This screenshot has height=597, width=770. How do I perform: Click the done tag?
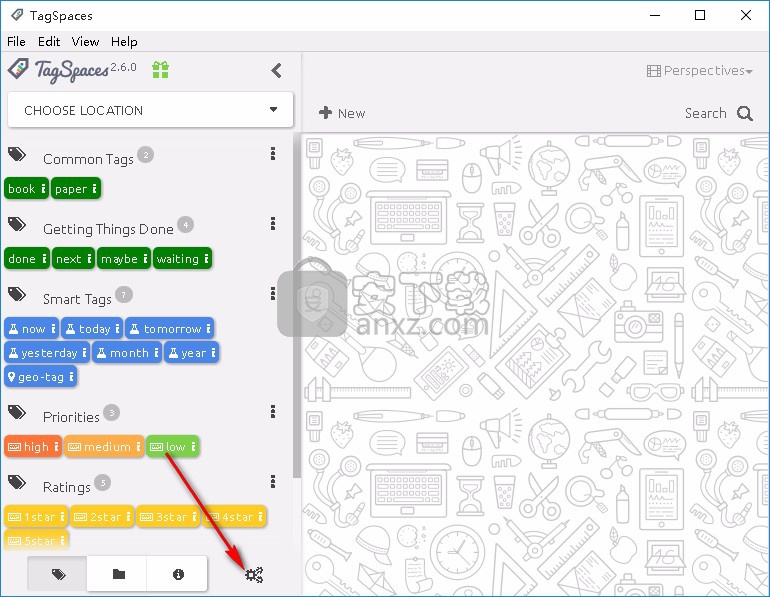27,259
